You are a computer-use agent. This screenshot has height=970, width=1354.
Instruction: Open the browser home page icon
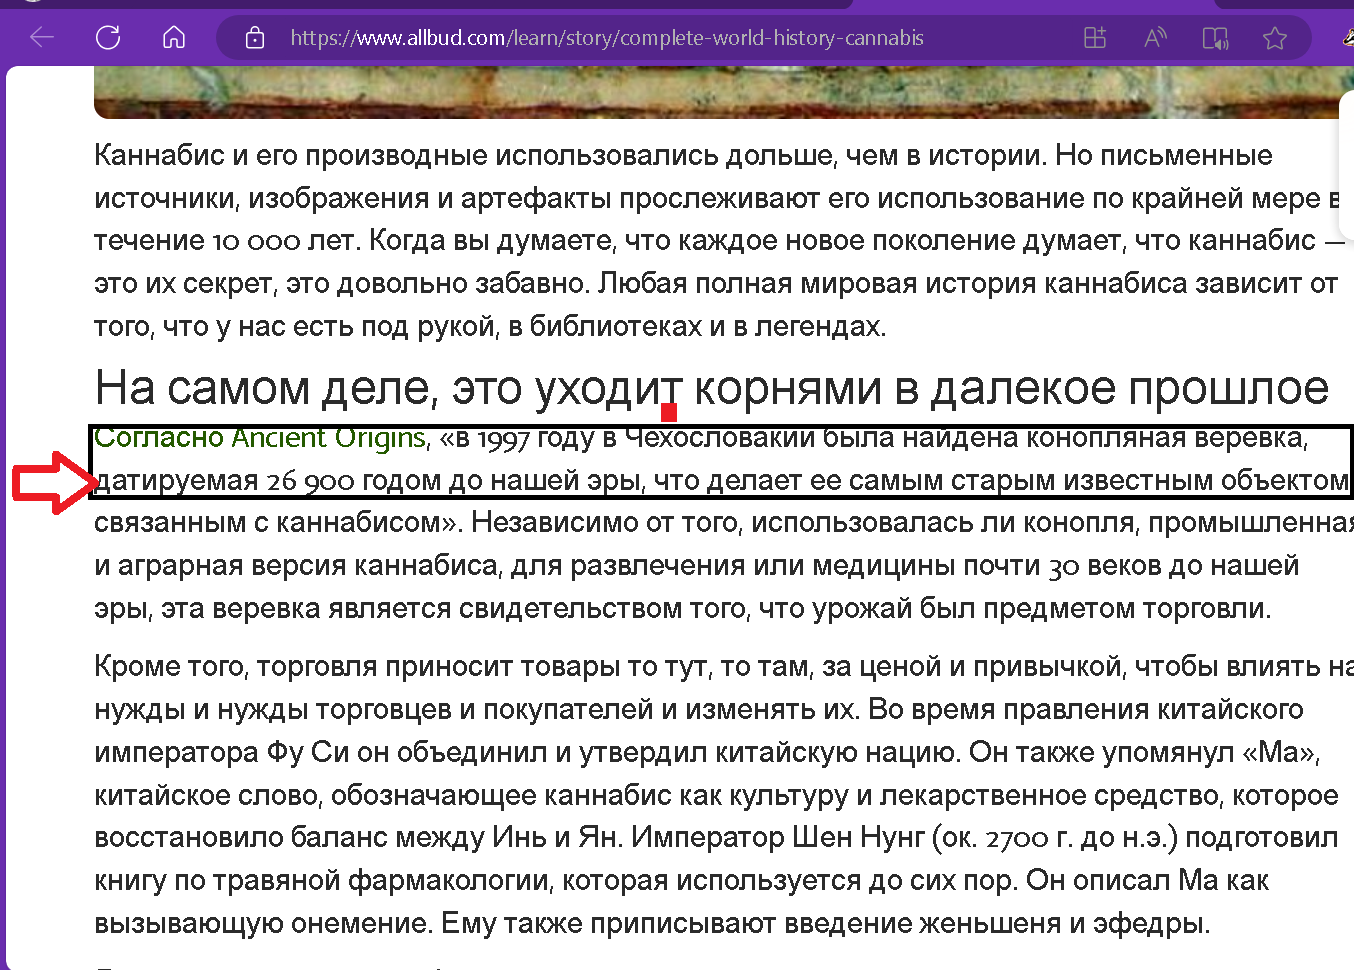coord(174,38)
